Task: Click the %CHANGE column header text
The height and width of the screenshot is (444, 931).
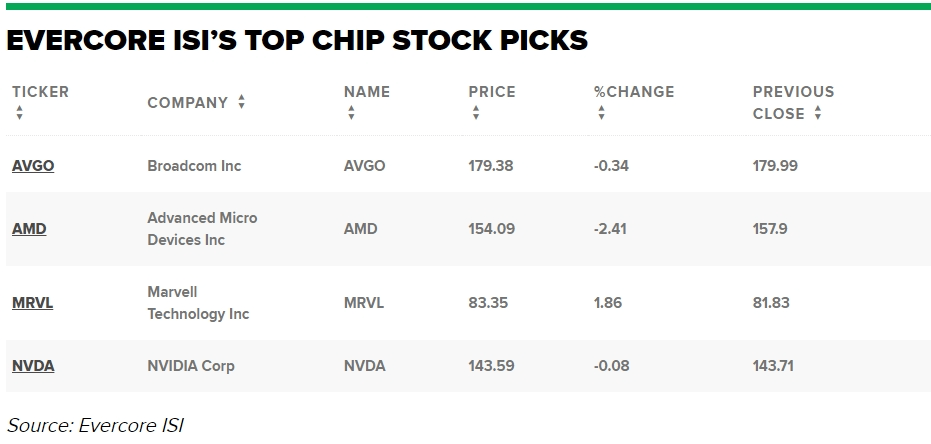Action: (x=634, y=92)
